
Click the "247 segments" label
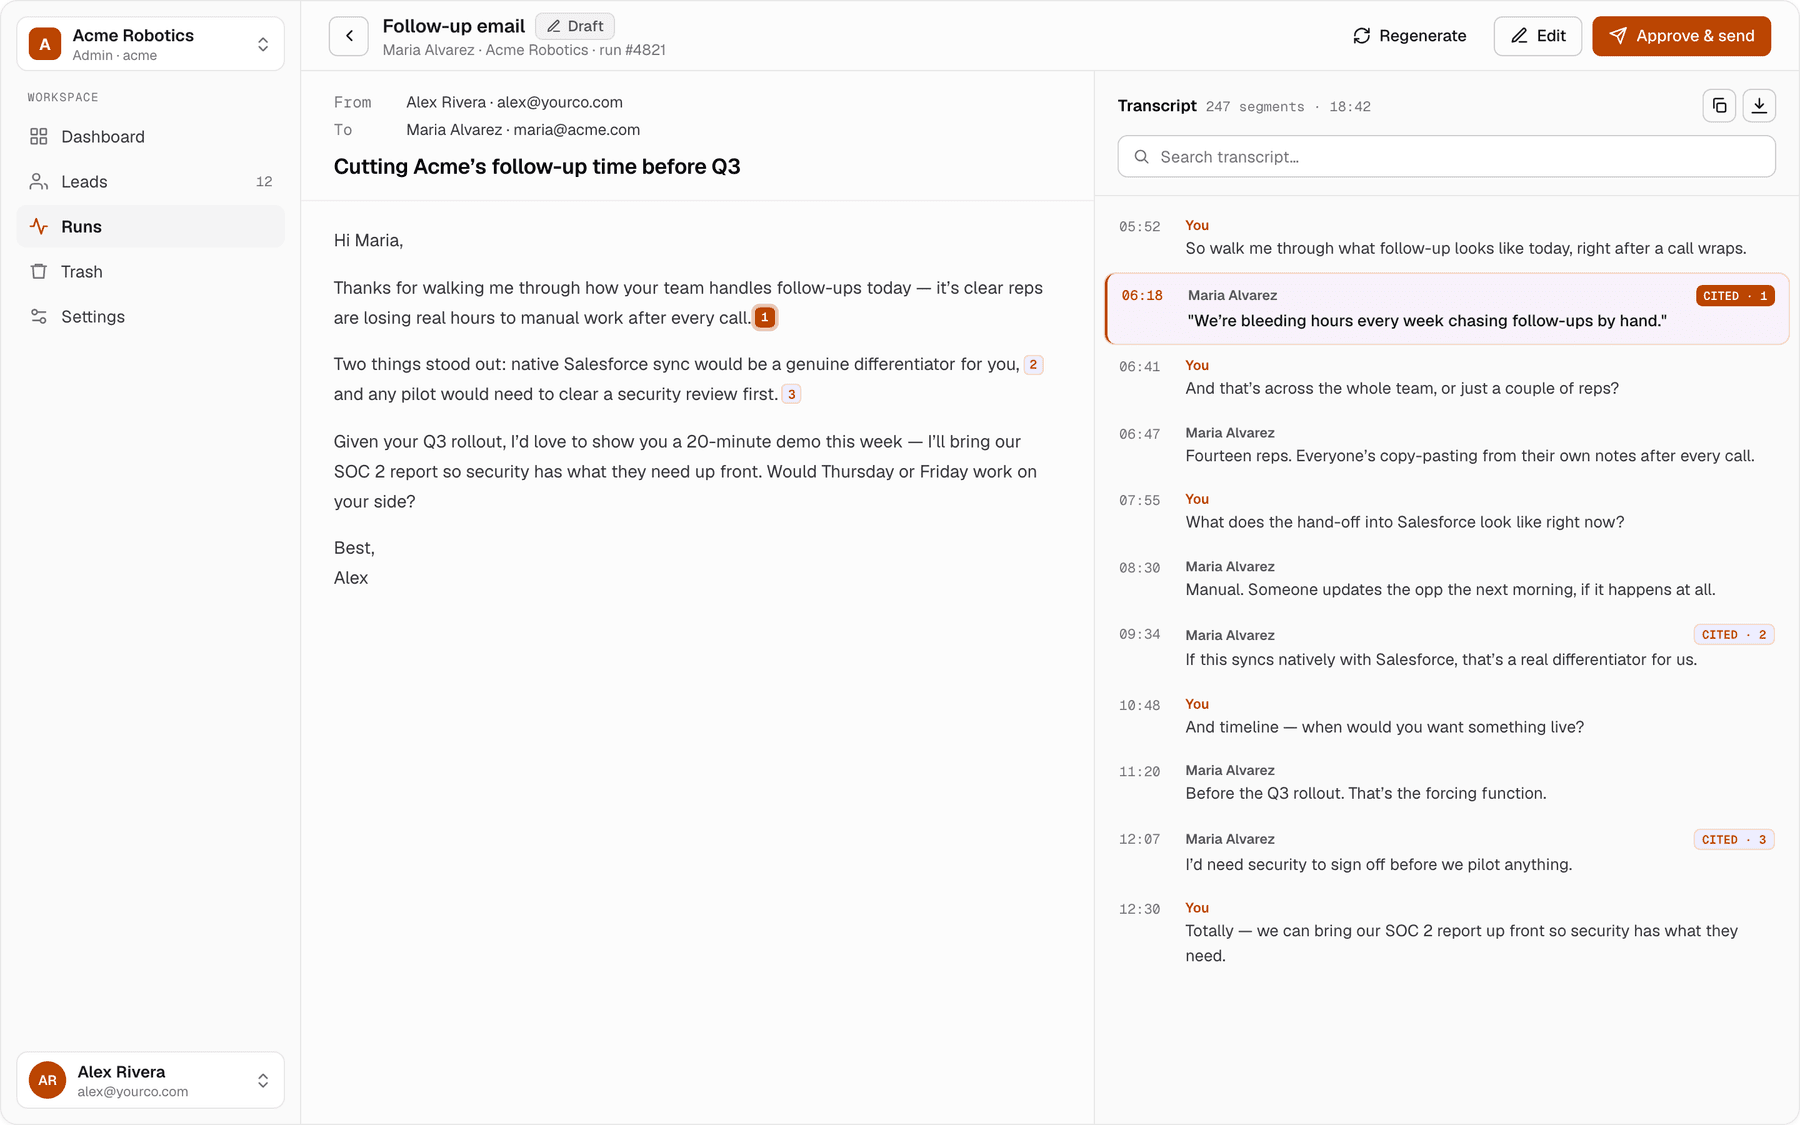click(x=1255, y=107)
